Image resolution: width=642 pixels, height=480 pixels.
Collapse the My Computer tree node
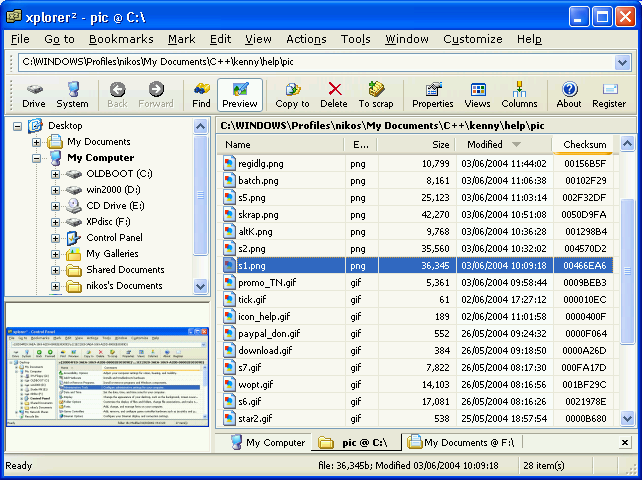coord(36,158)
